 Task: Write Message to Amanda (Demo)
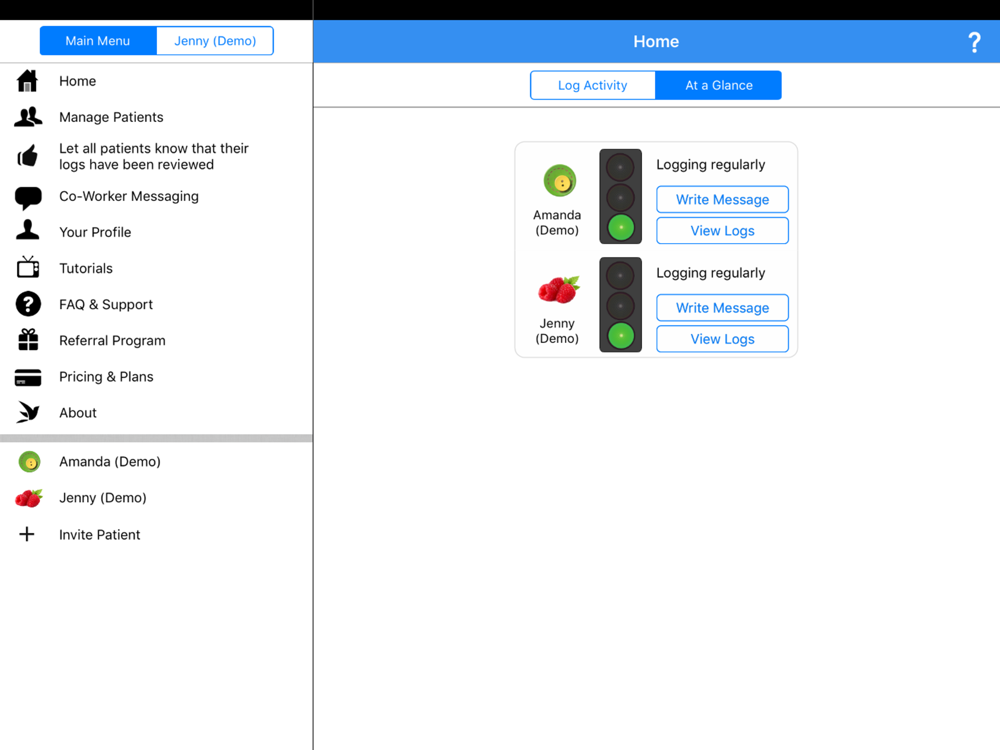coord(723,200)
